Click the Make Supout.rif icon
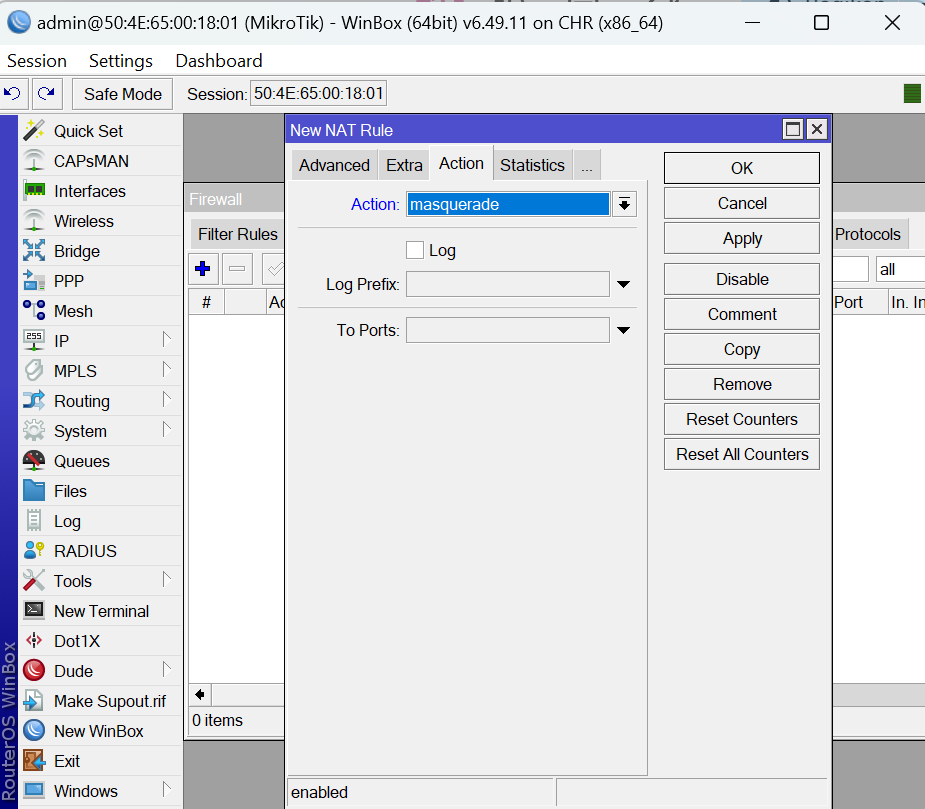 tap(34, 701)
